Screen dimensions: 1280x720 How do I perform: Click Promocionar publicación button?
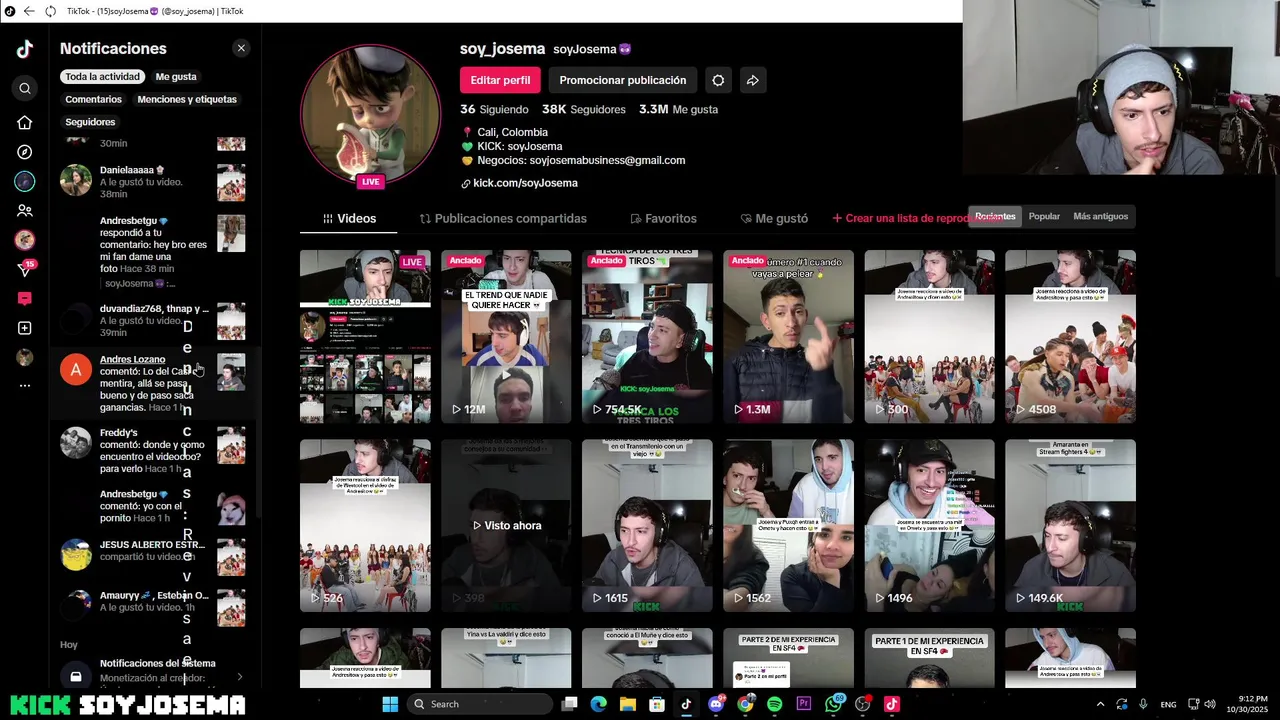click(623, 80)
